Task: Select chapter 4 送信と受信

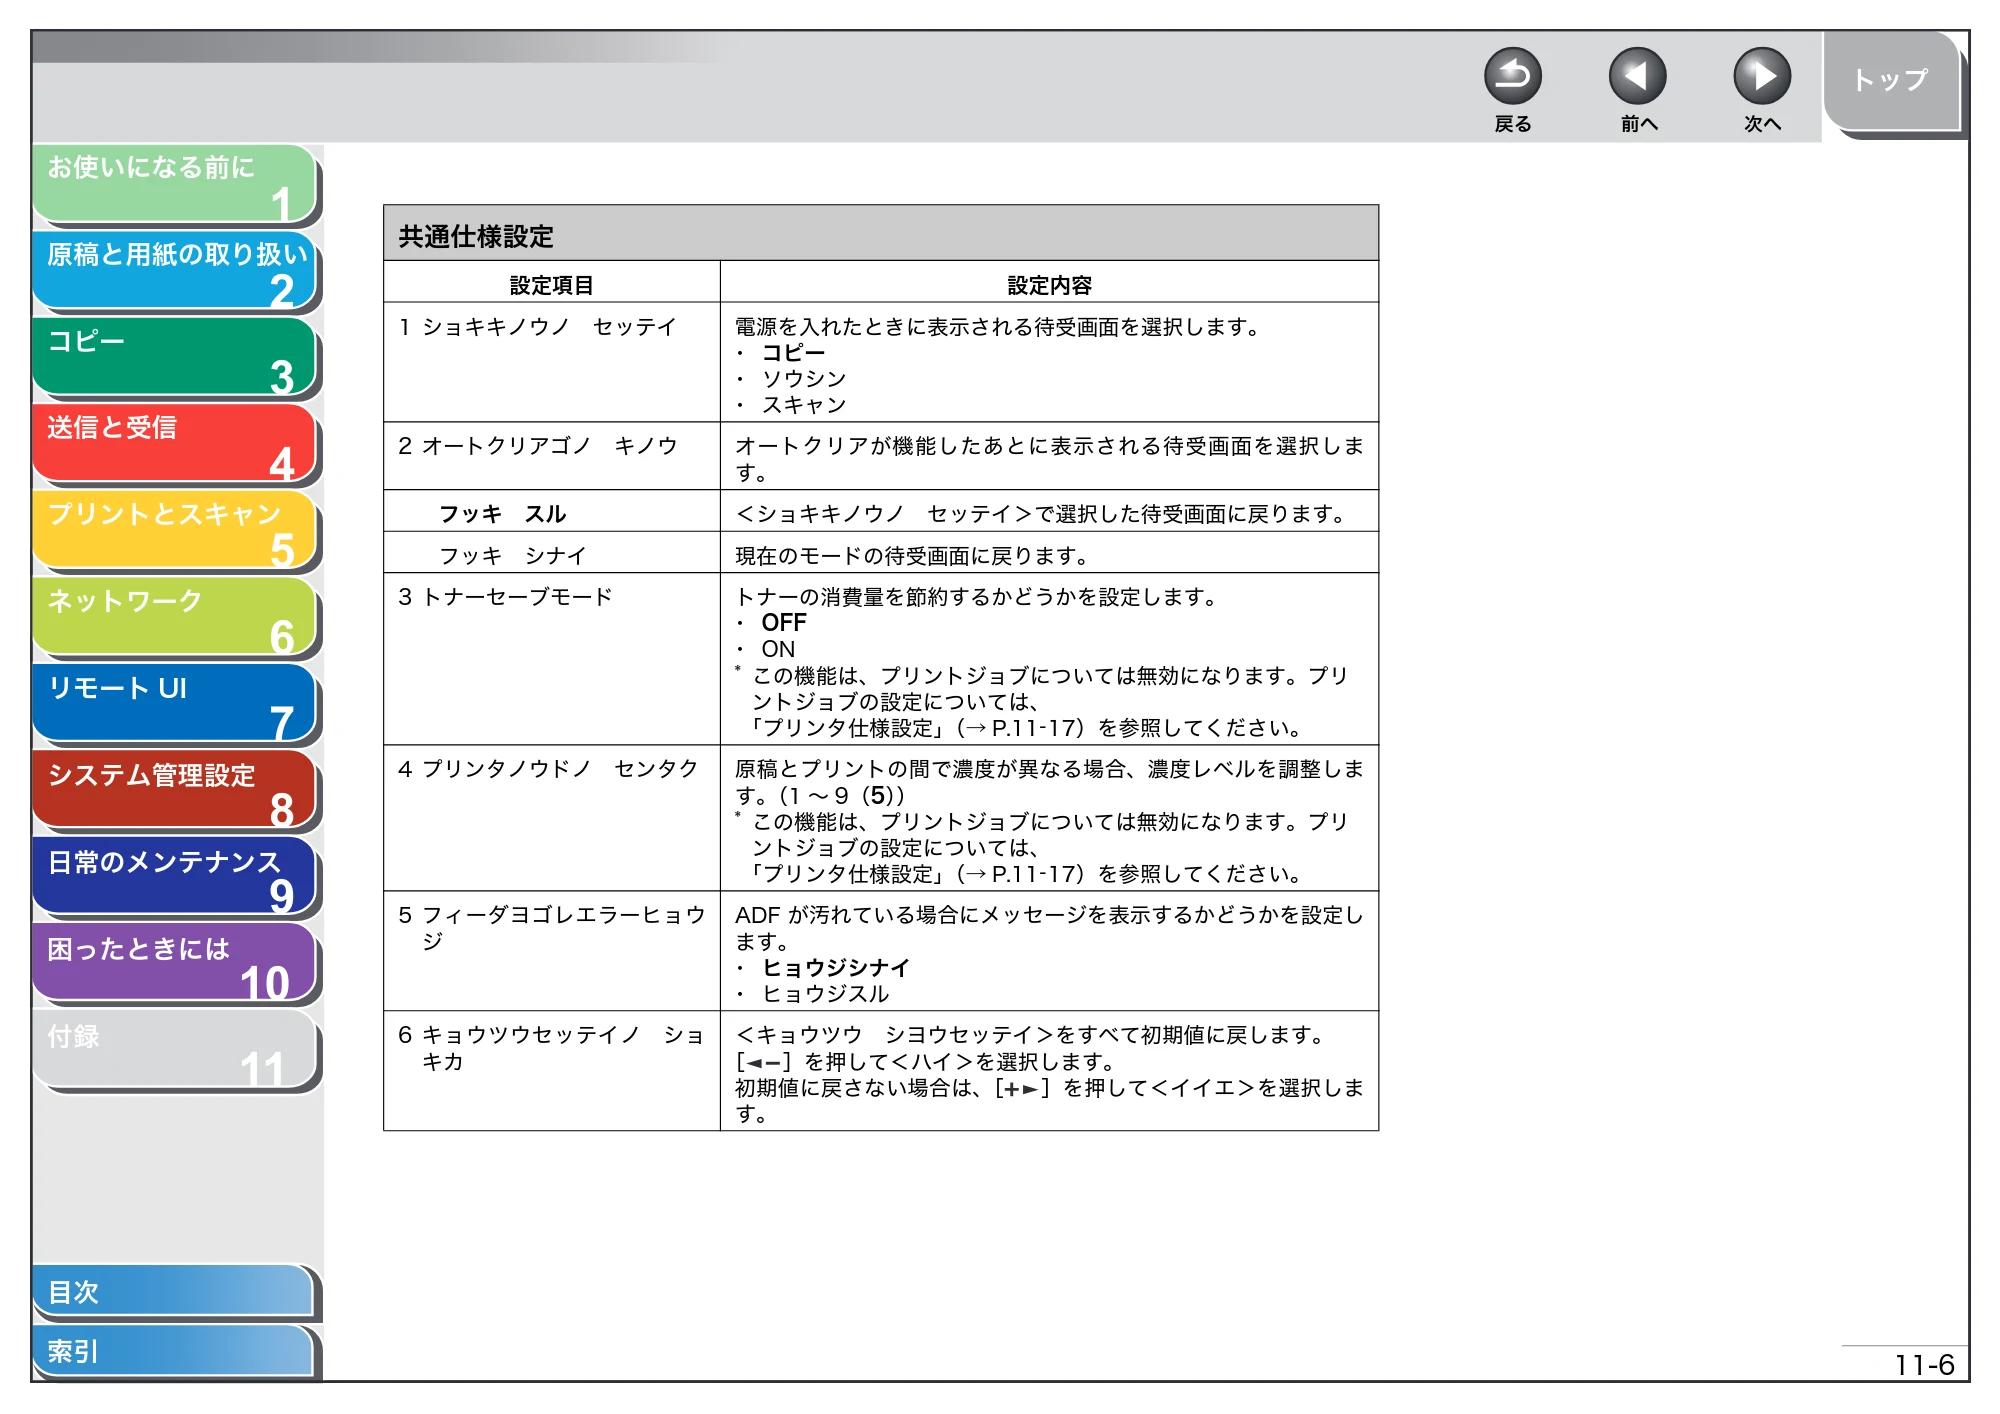Action: coord(175,443)
